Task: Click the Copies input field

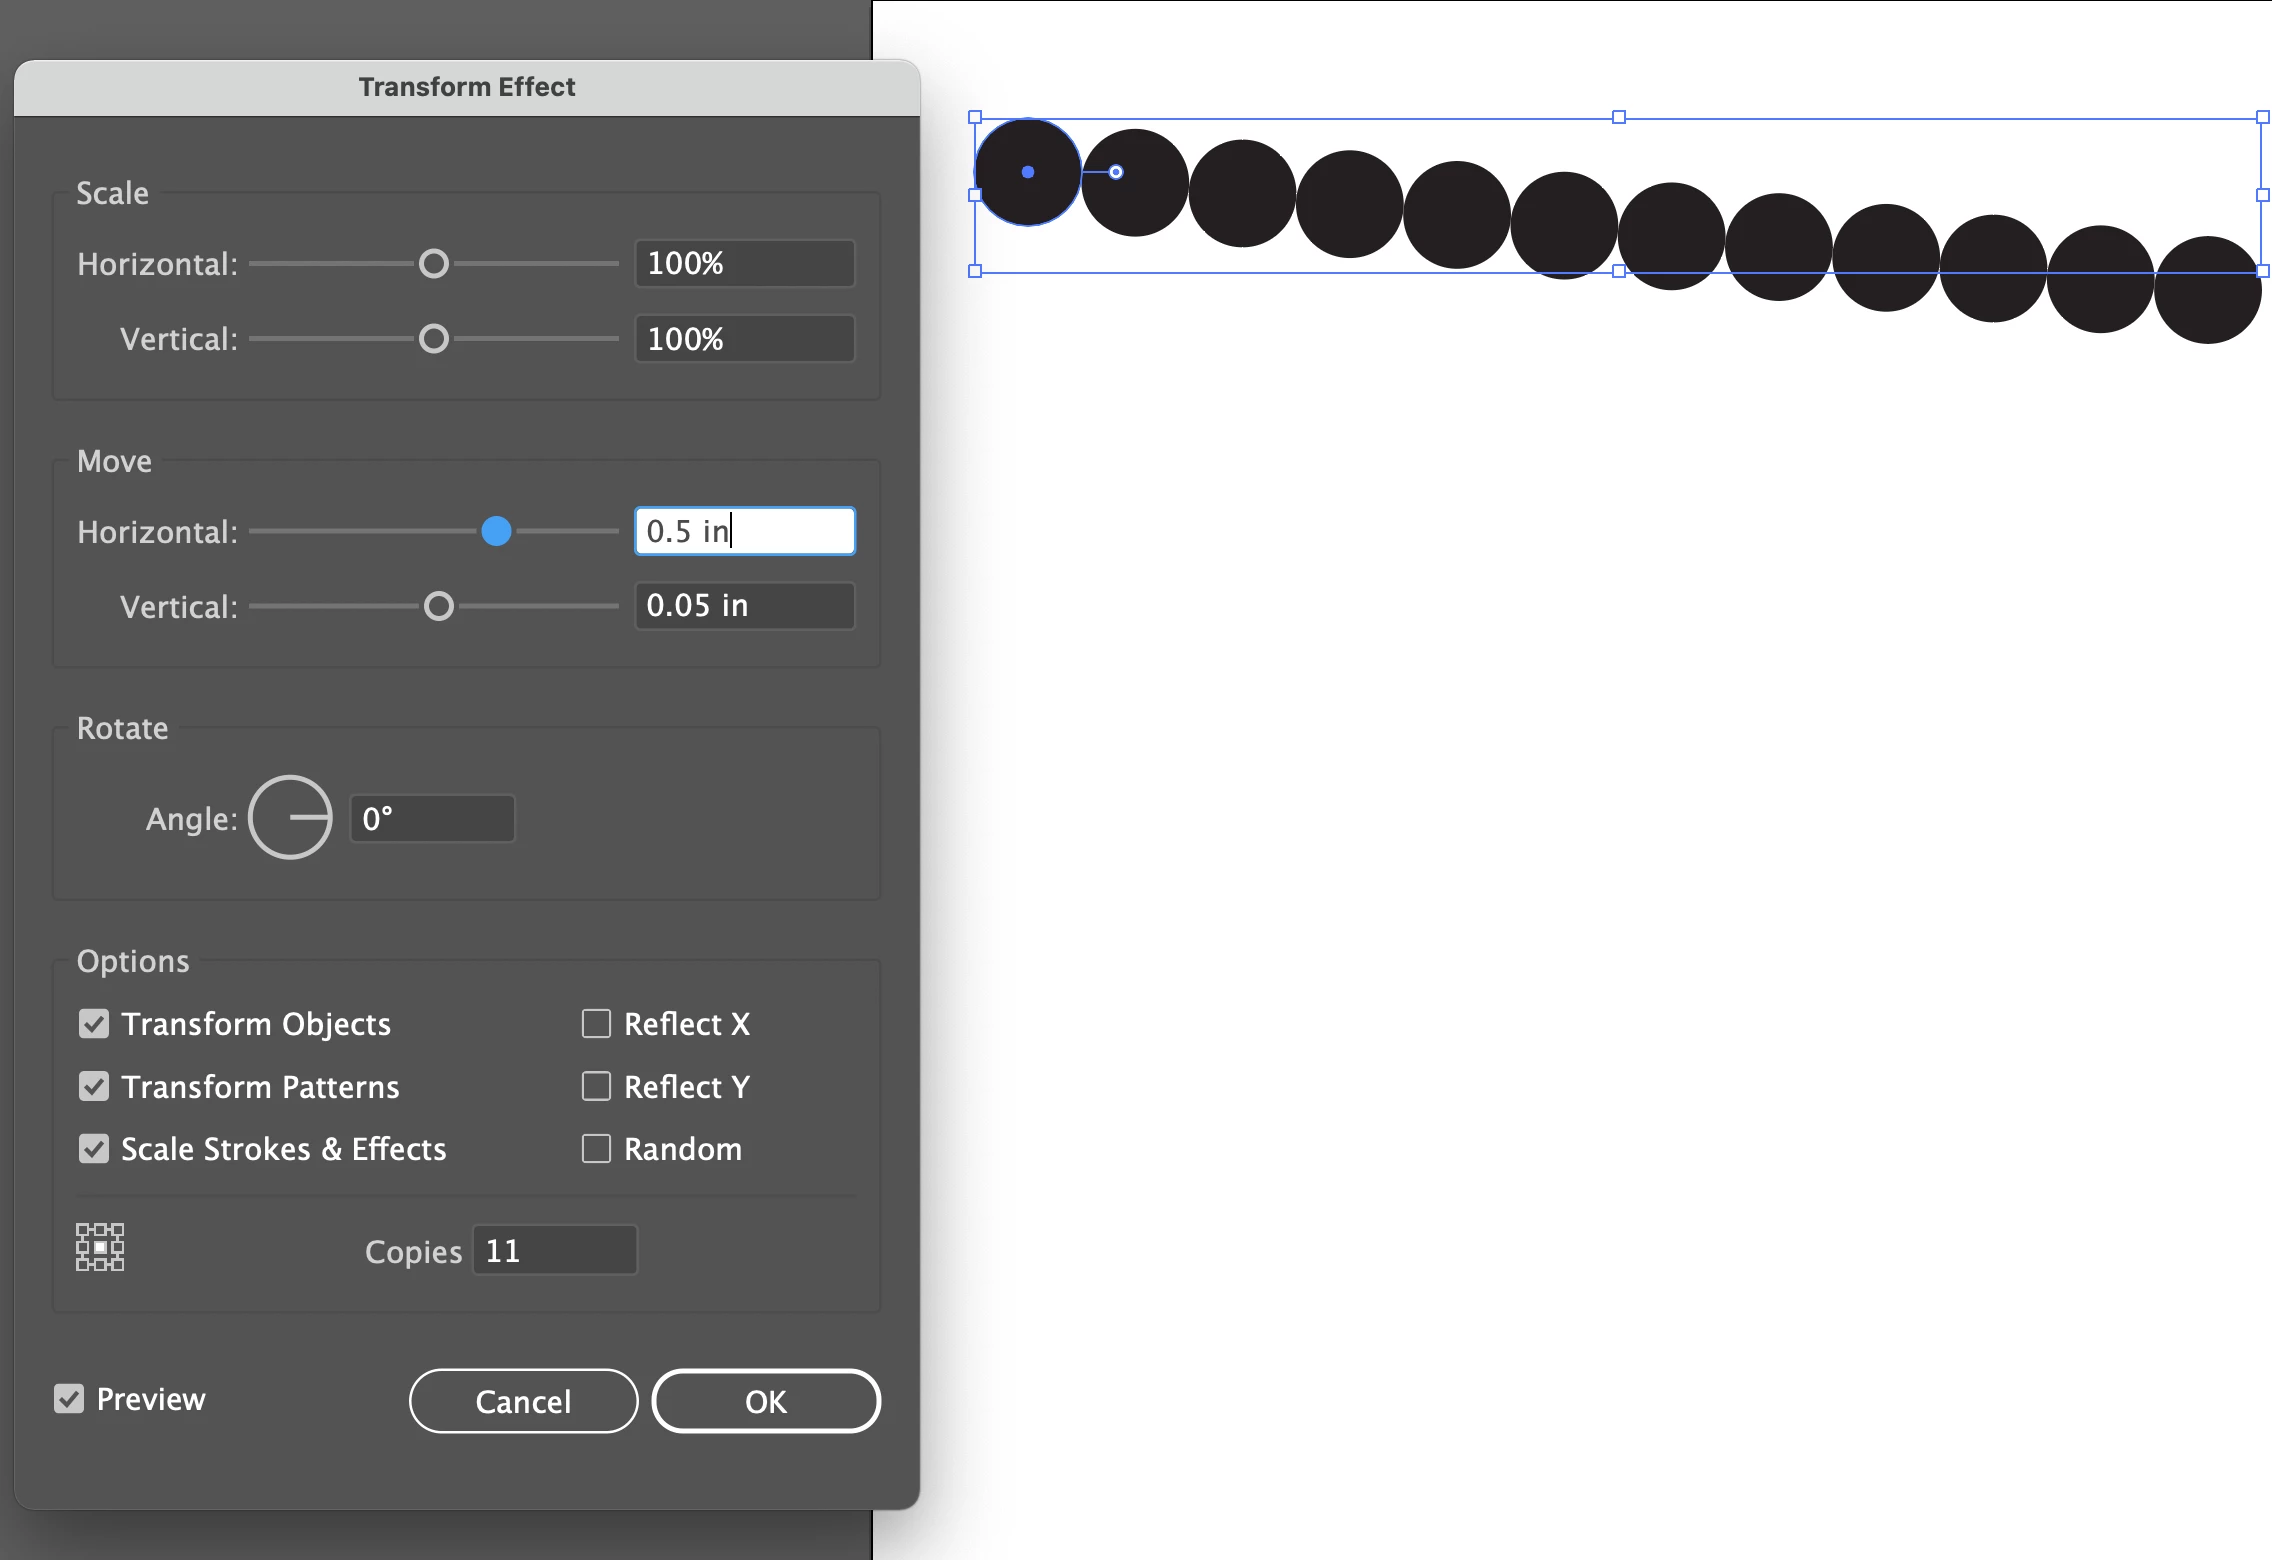Action: point(555,1250)
